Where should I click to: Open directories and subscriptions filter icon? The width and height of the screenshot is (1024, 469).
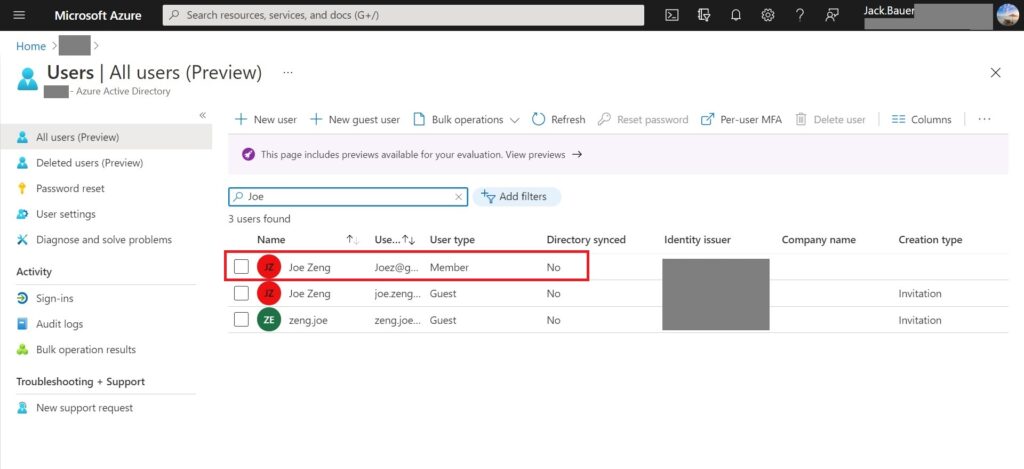coord(704,15)
